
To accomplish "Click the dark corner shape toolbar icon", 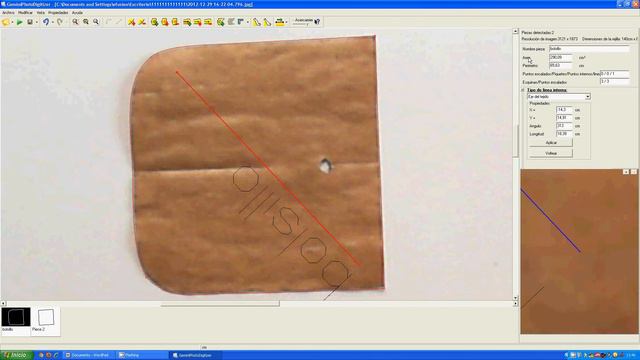I will [240, 22].
